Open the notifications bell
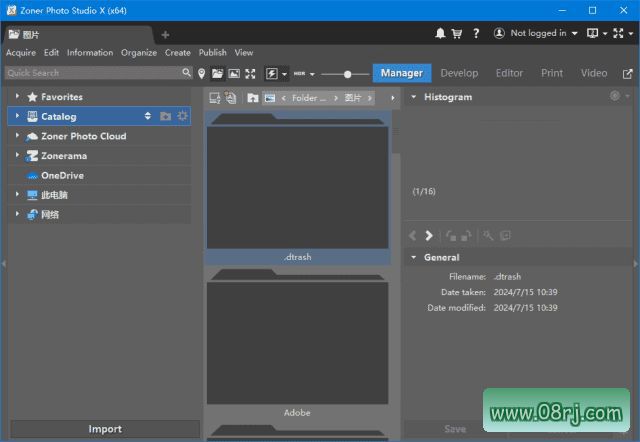Screen dimensions: 640x442 440,33
